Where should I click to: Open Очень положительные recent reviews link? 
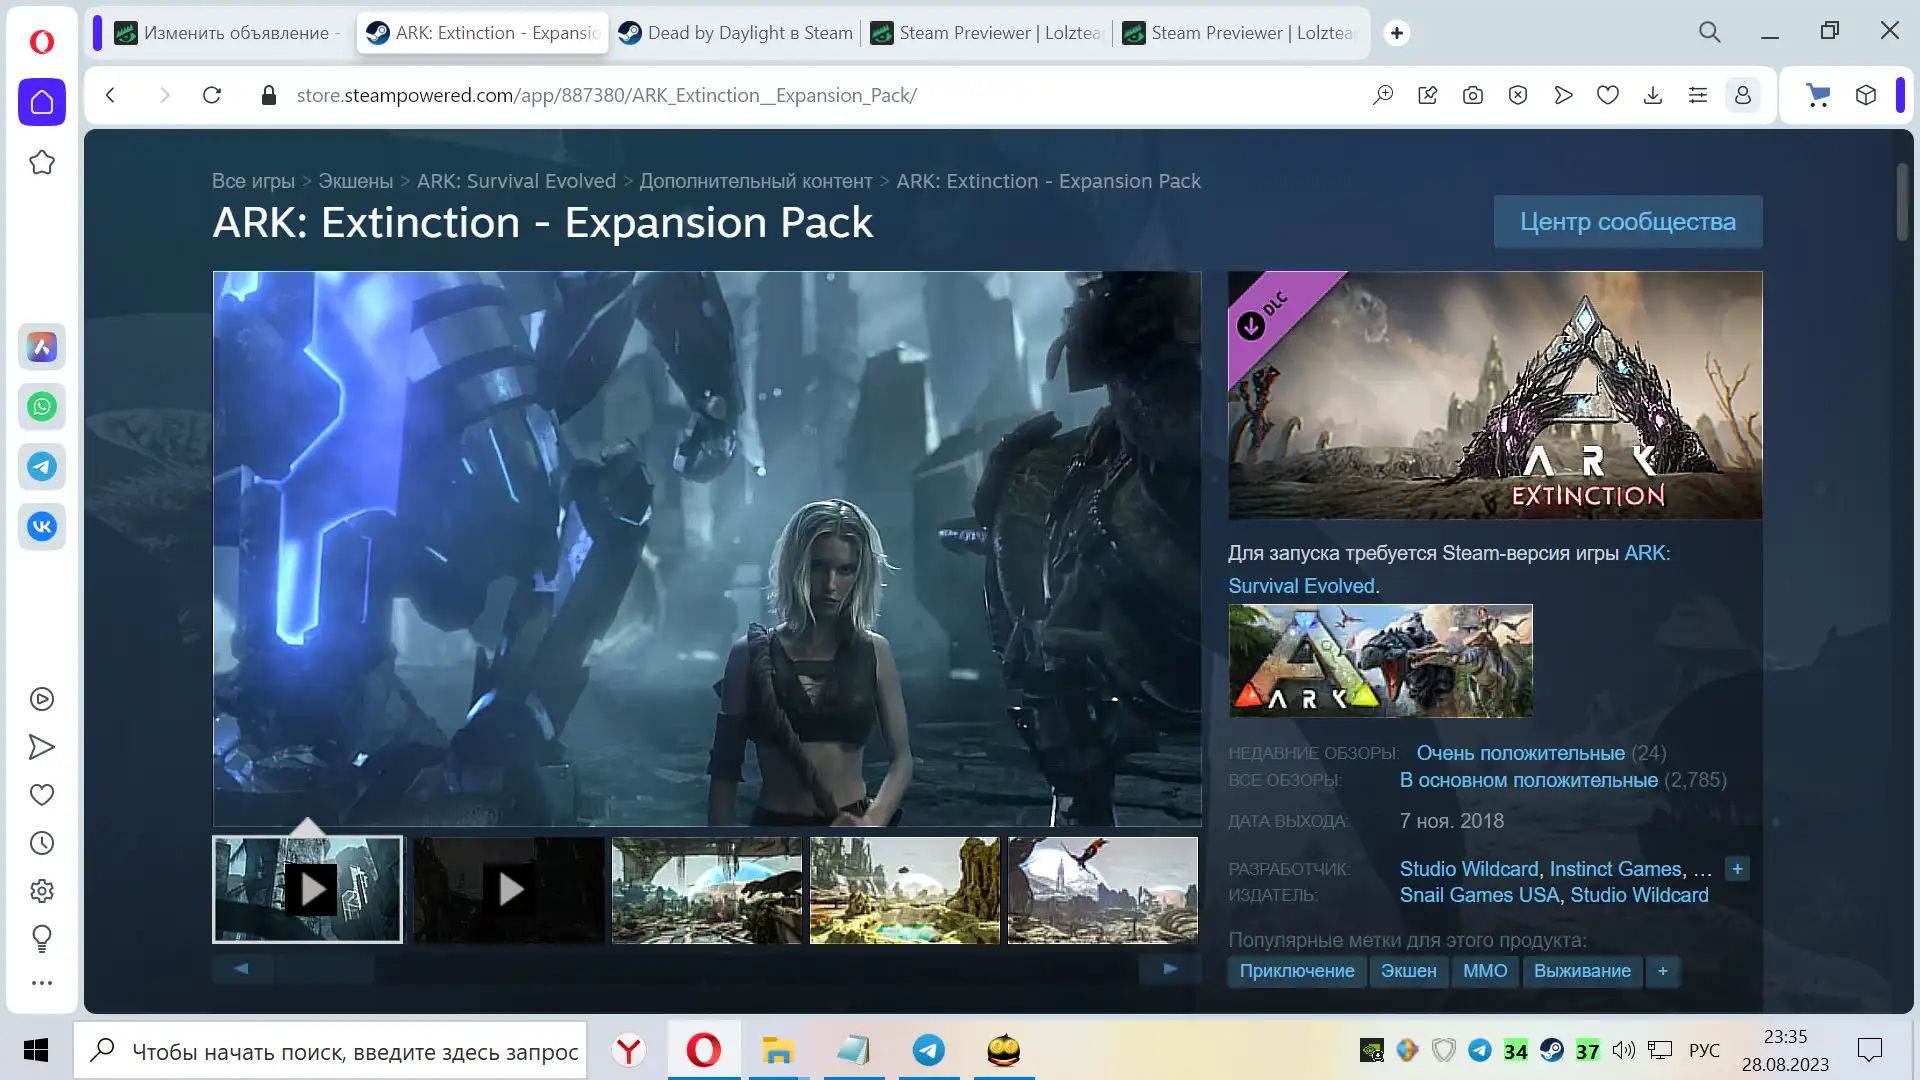[1520, 753]
